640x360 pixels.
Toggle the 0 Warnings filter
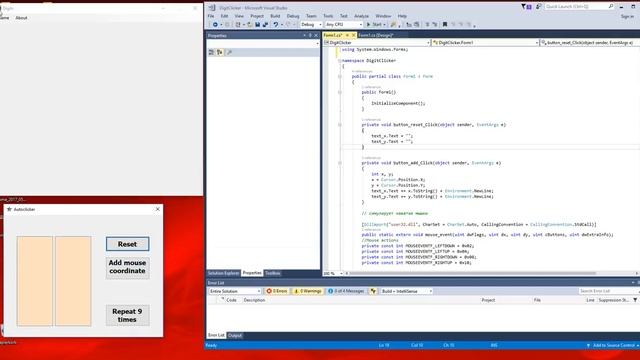(308, 291)
